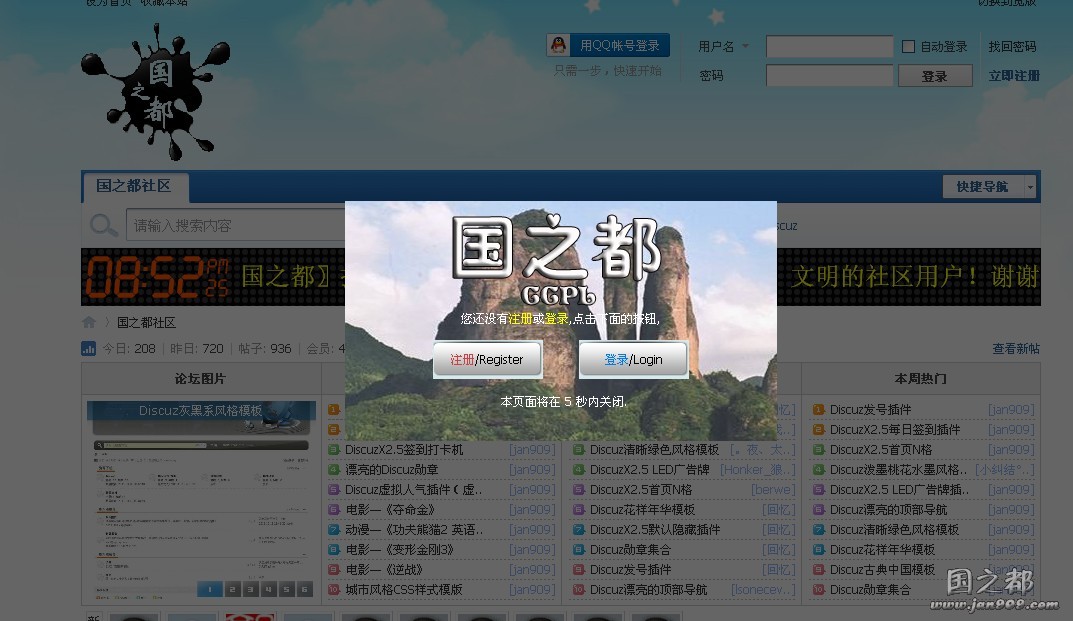Open thread DiscuzX2.5 LED广告牌 middle column
Screen dimensions: 1073x621
tap(649, 470)
